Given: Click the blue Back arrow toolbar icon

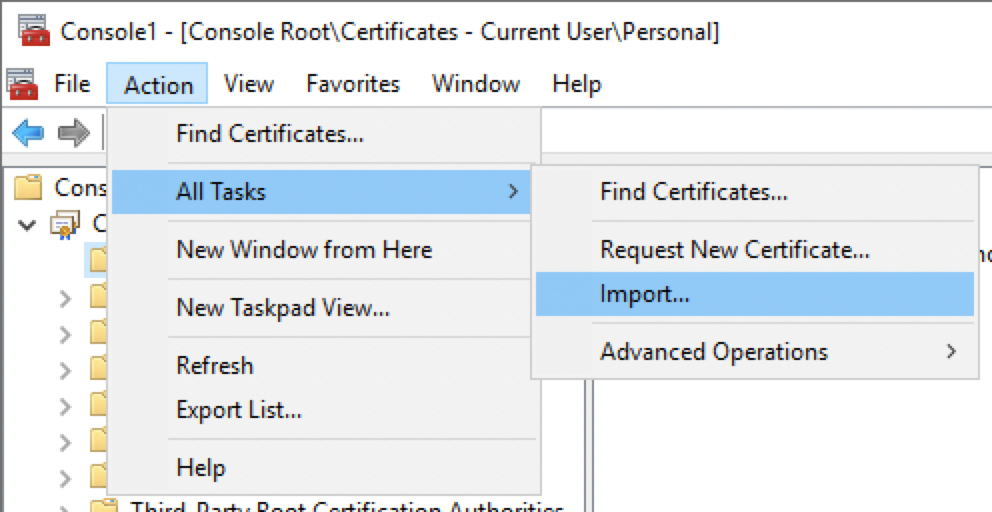Looking at the screenshot, I should (x=28, y=133).
